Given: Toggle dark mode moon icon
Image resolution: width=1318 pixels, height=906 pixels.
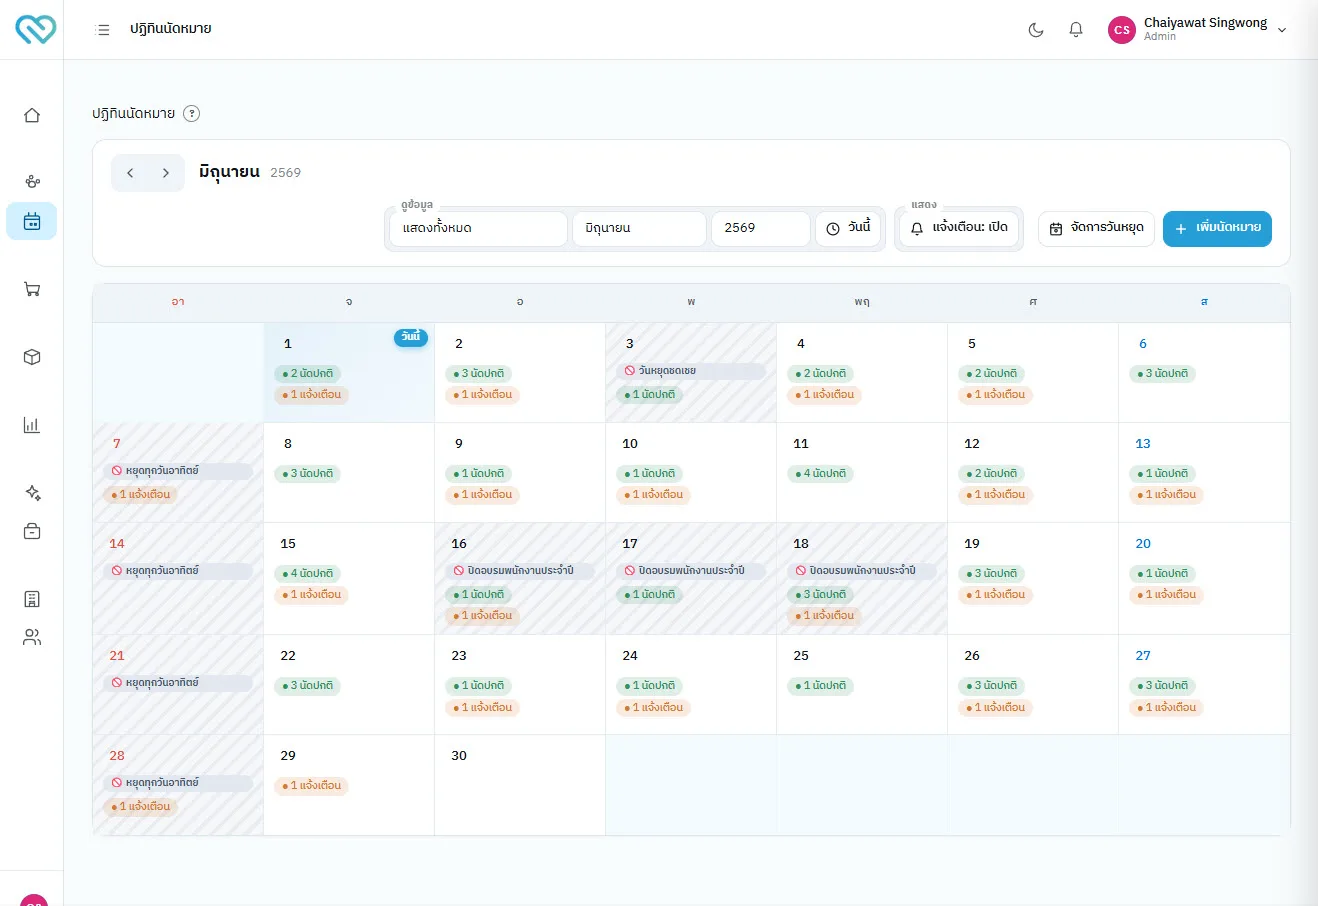Looking at the screenshot, I should click(x=1036, y=30).
